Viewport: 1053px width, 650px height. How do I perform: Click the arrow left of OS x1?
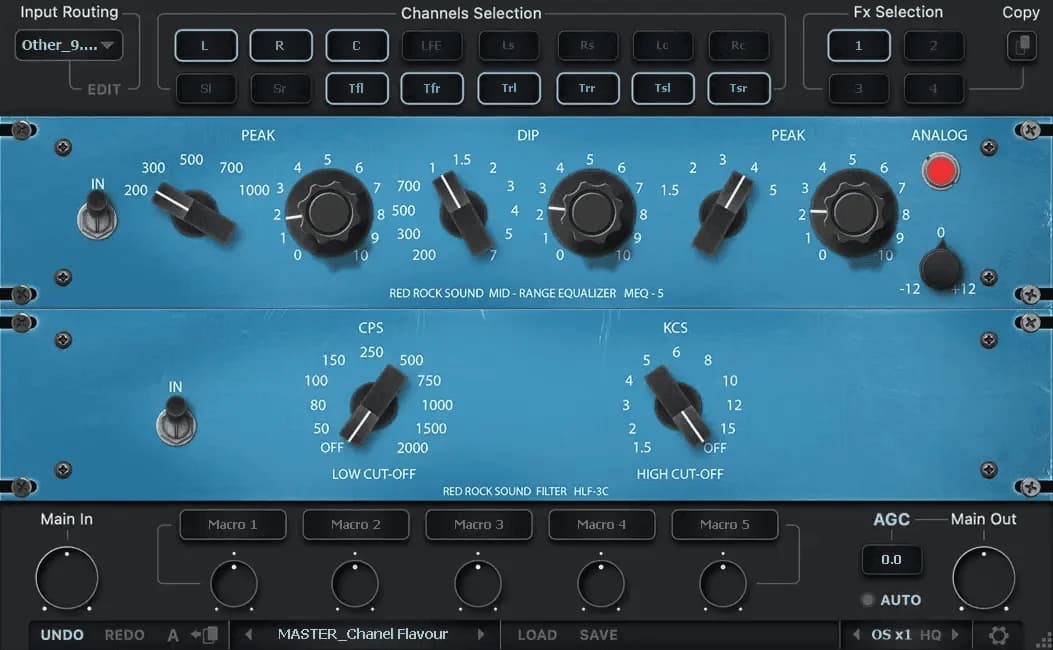[x=856, y=635]
